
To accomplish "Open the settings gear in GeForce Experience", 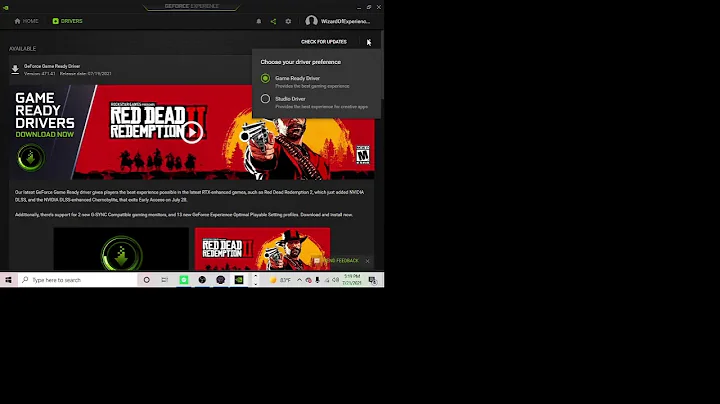I will (x=288, y=21).
